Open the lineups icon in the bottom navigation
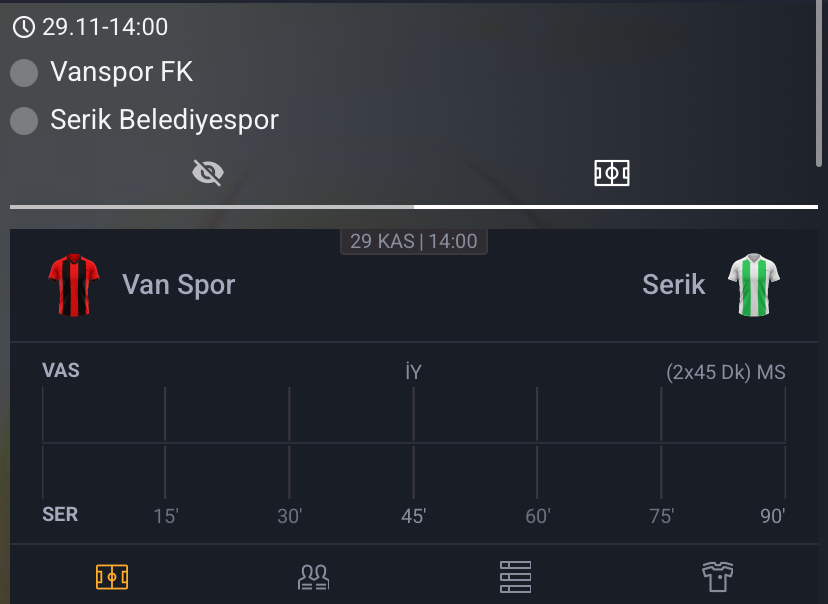Viewport: 828px width, 604px height. 314,576
